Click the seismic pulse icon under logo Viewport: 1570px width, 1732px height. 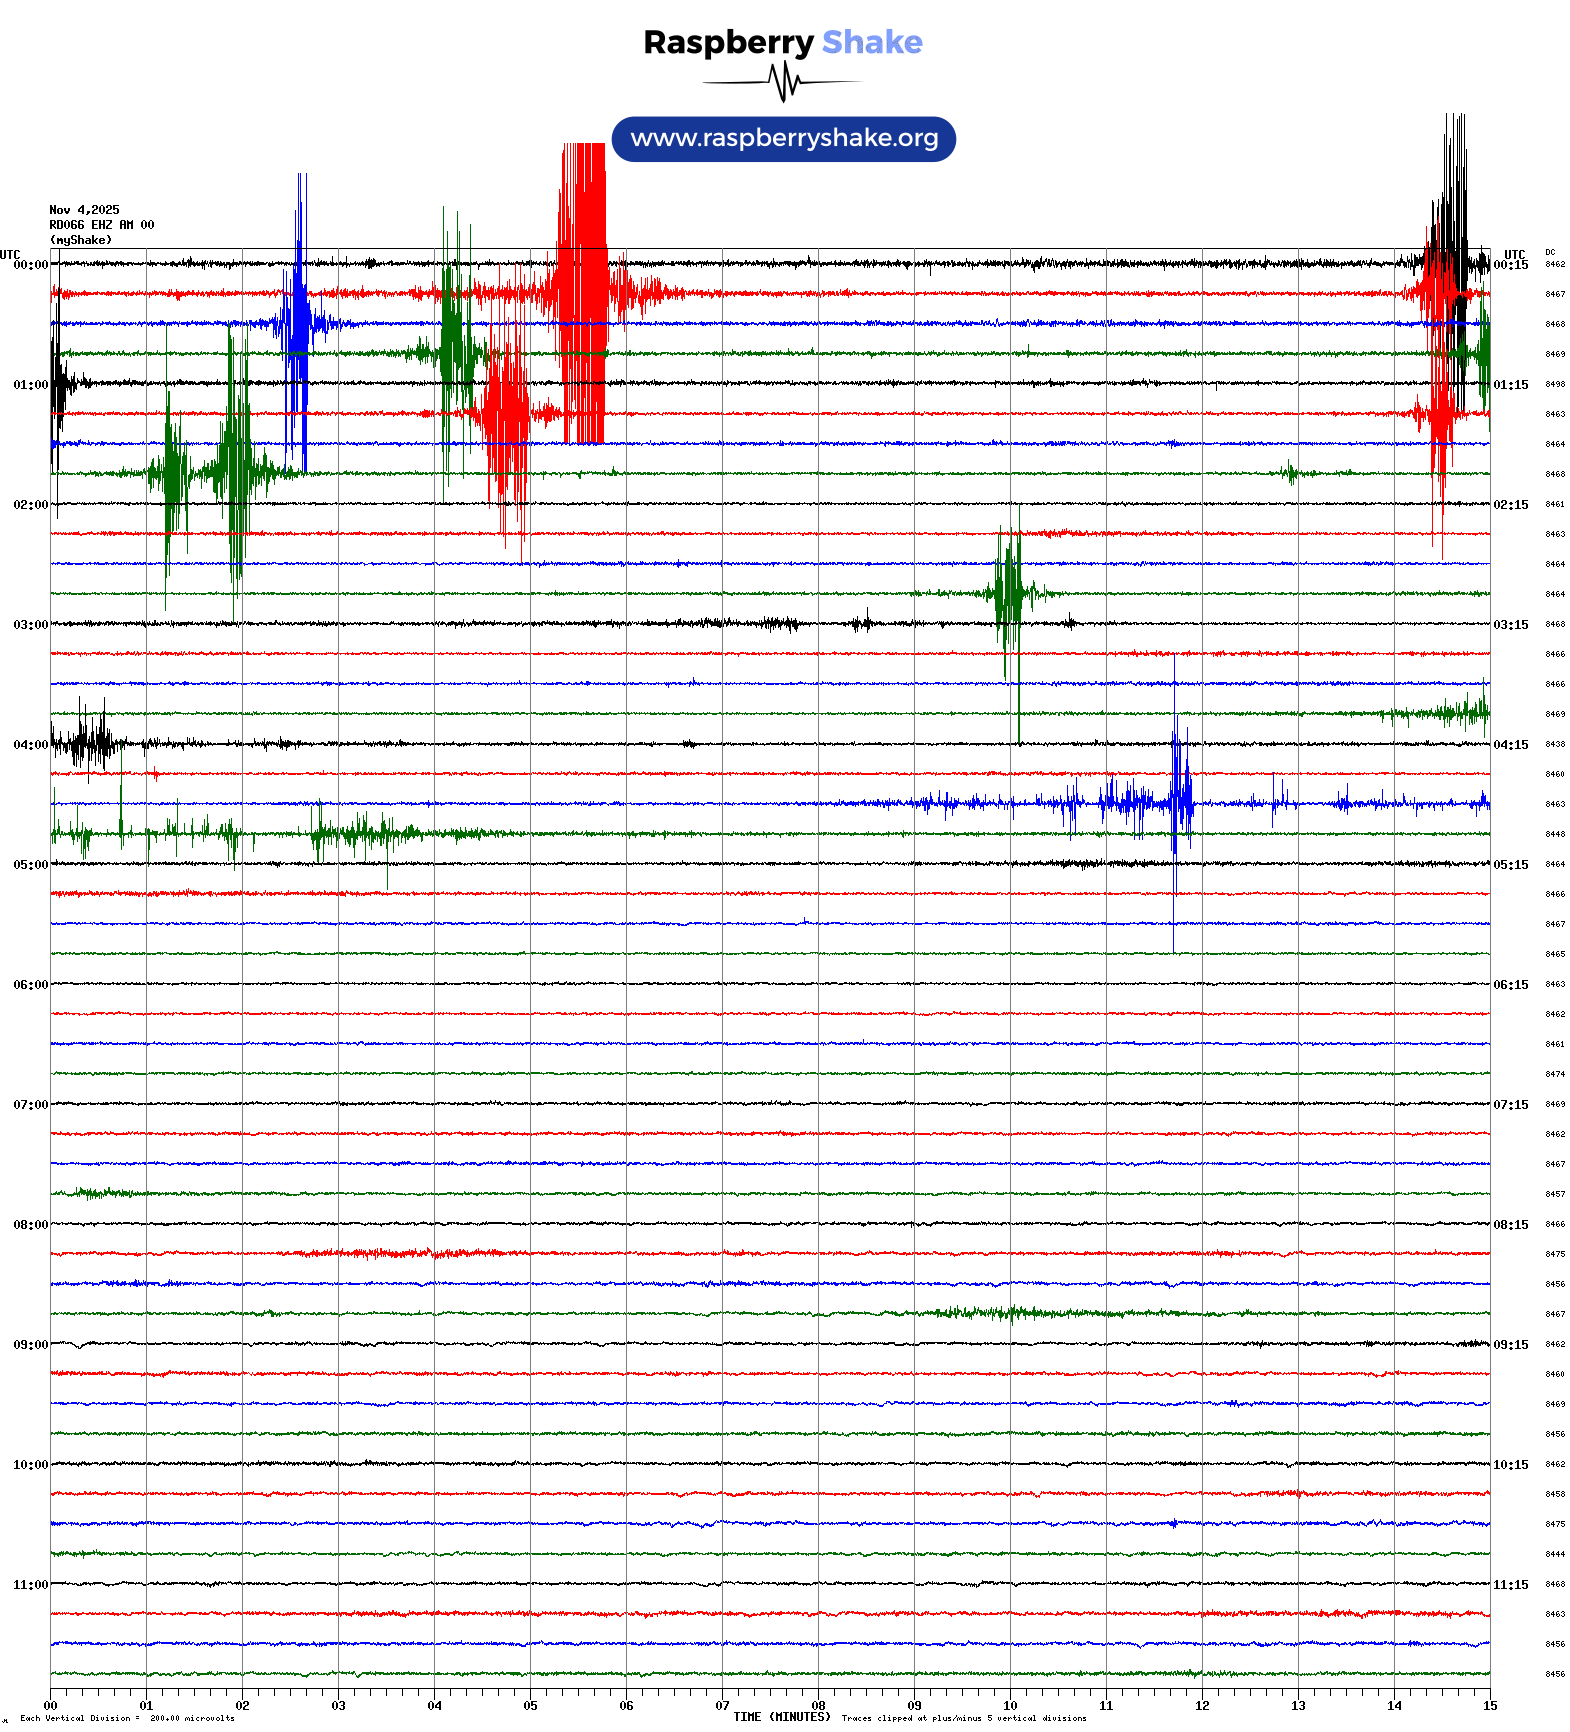[x=783, y=82]
